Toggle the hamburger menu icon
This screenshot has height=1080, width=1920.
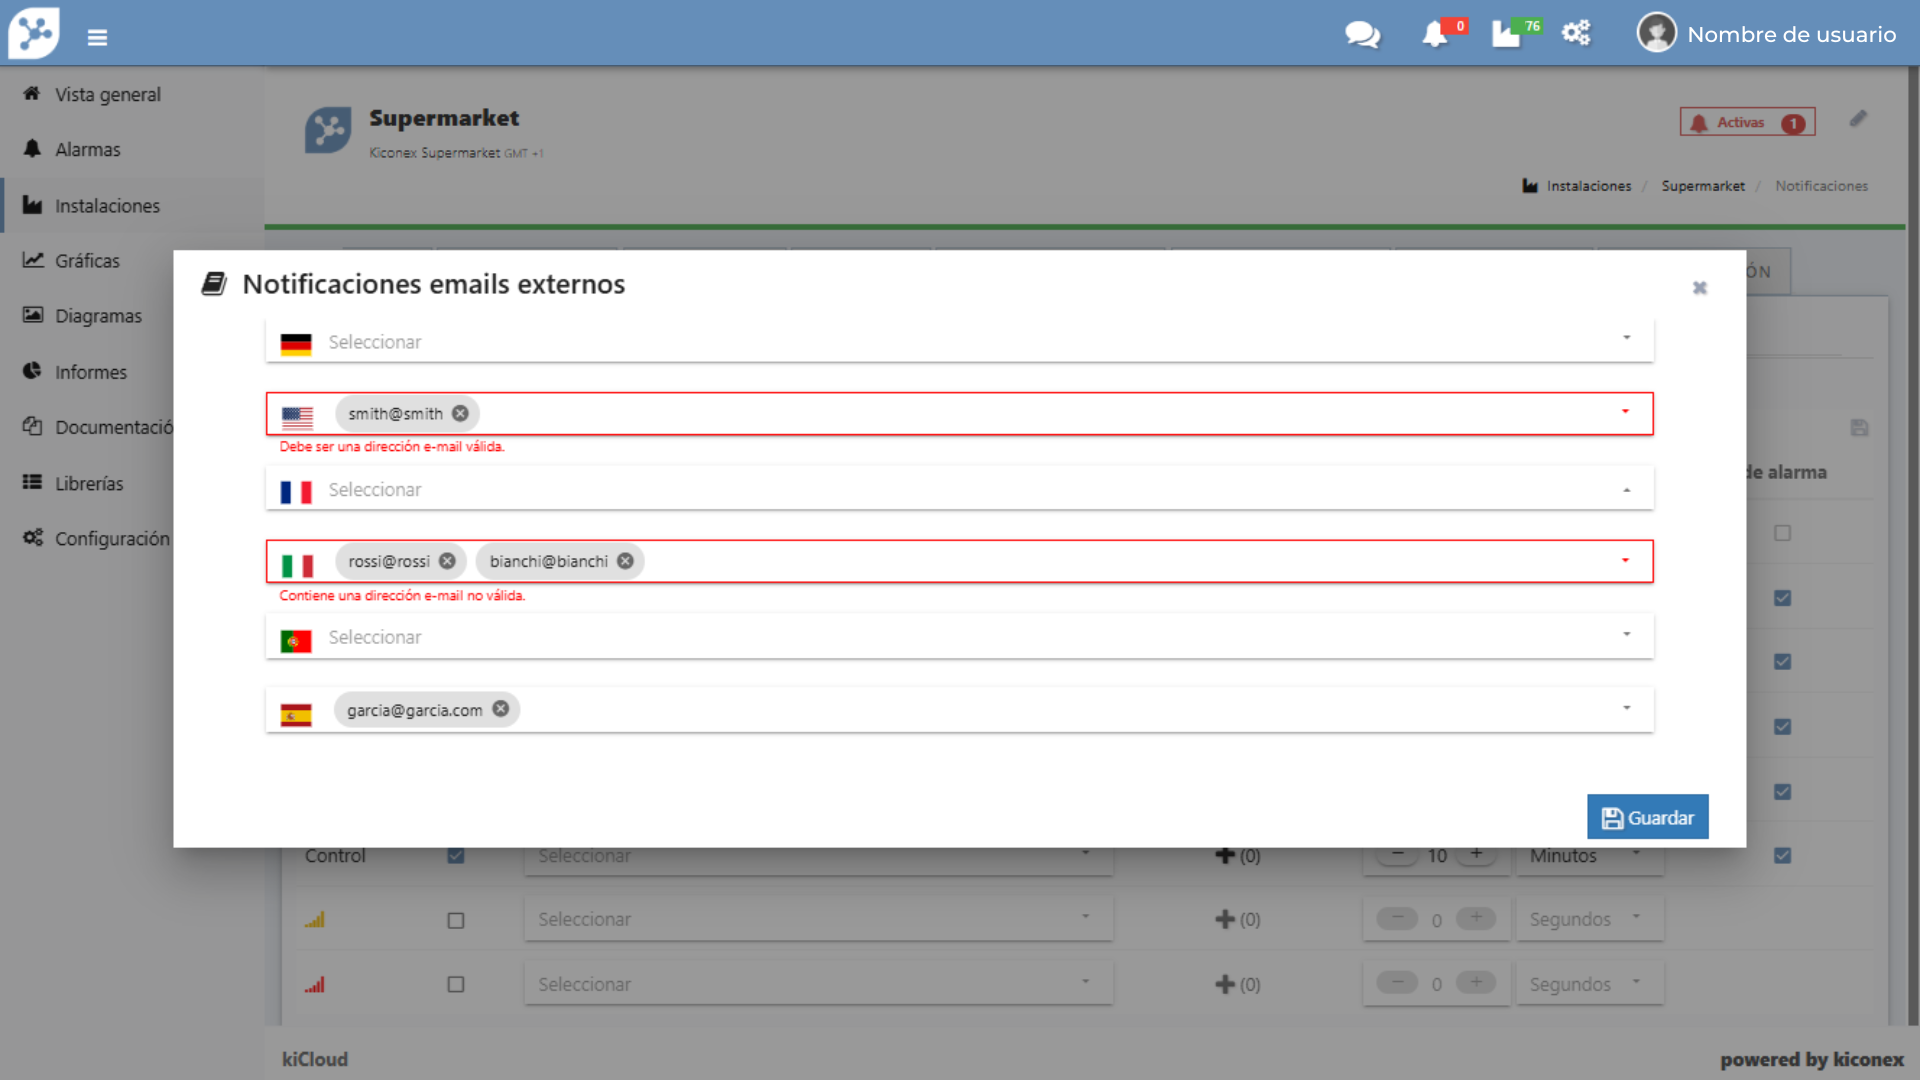click(97, 37)
